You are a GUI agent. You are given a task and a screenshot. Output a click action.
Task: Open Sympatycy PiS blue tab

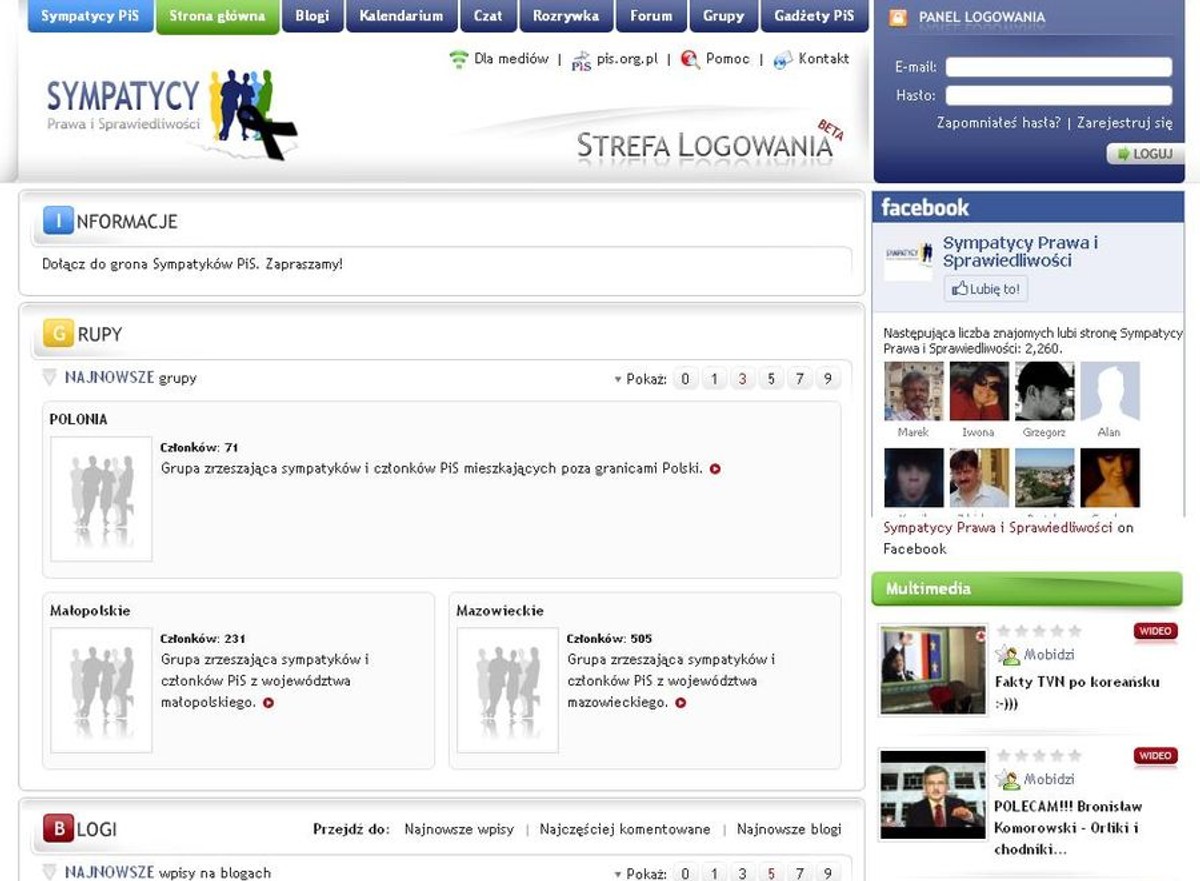point(90,16)
